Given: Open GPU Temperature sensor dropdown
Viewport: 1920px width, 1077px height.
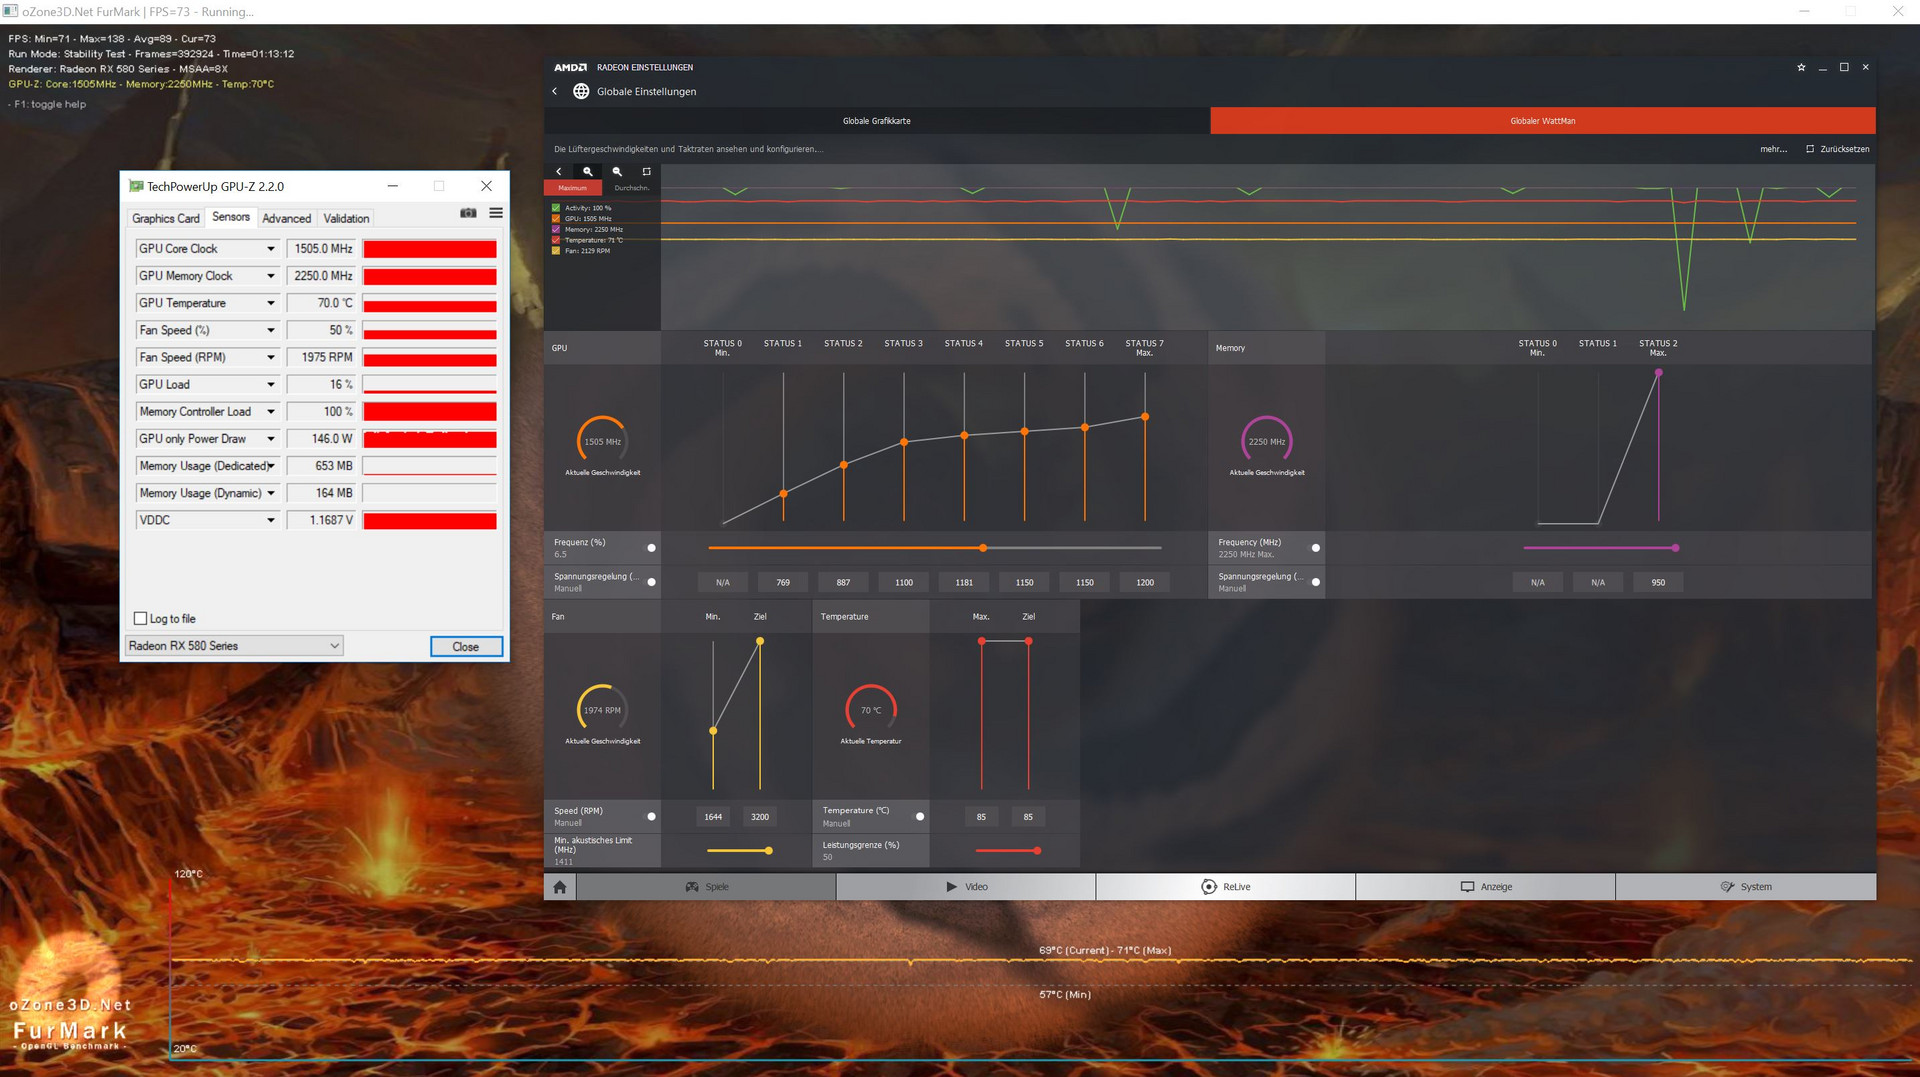Looking at the screenshot, I should pyautogui.click(x=270, y=303).
